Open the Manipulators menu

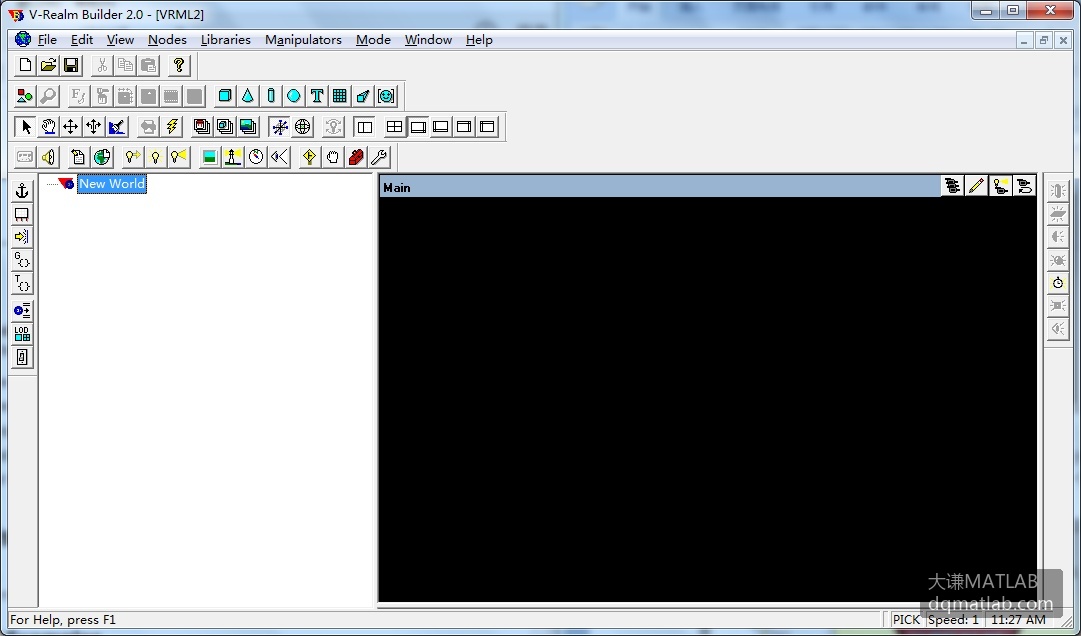[303, 40]
